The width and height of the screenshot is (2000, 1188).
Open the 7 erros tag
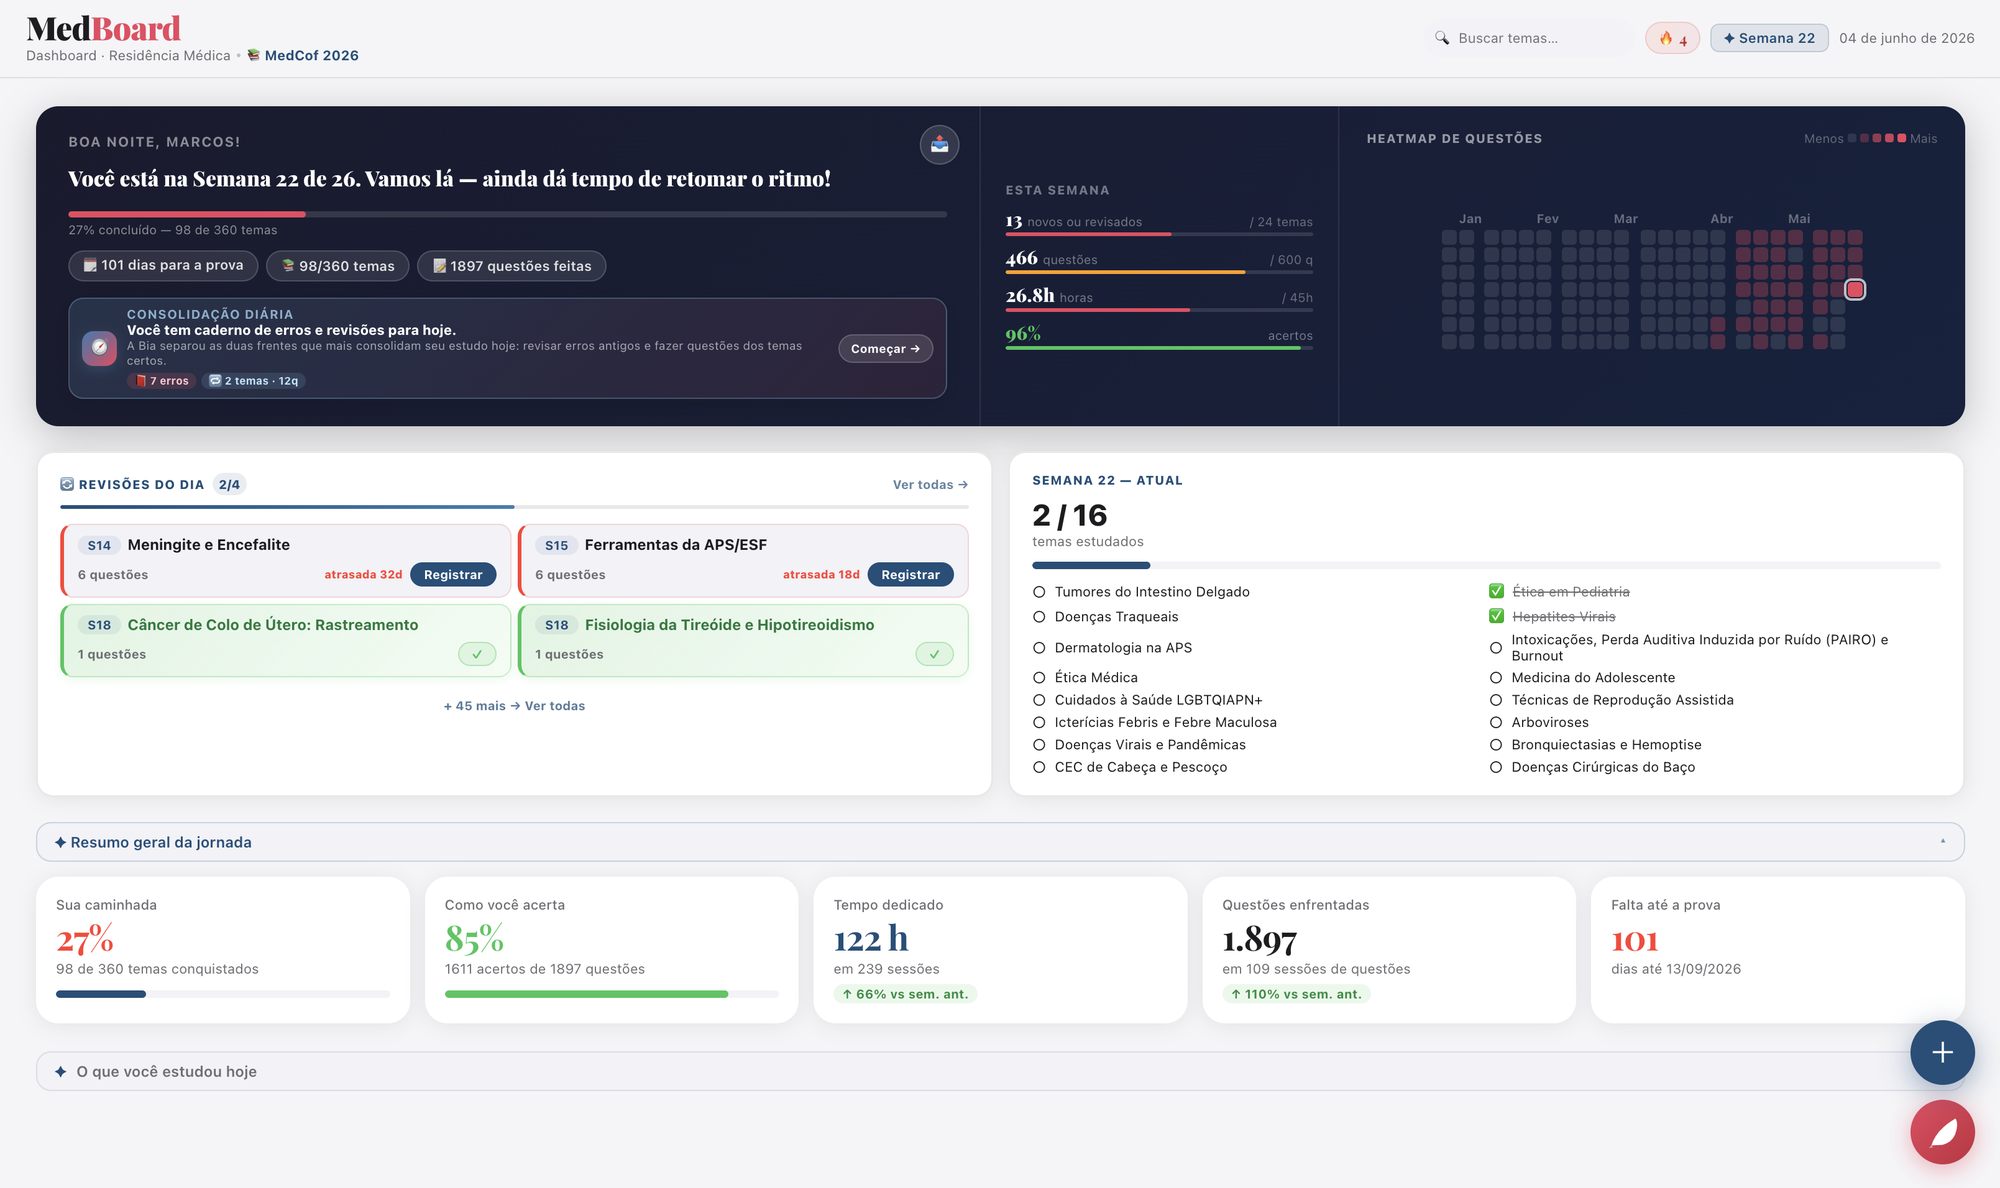click(x=162, y=381)
